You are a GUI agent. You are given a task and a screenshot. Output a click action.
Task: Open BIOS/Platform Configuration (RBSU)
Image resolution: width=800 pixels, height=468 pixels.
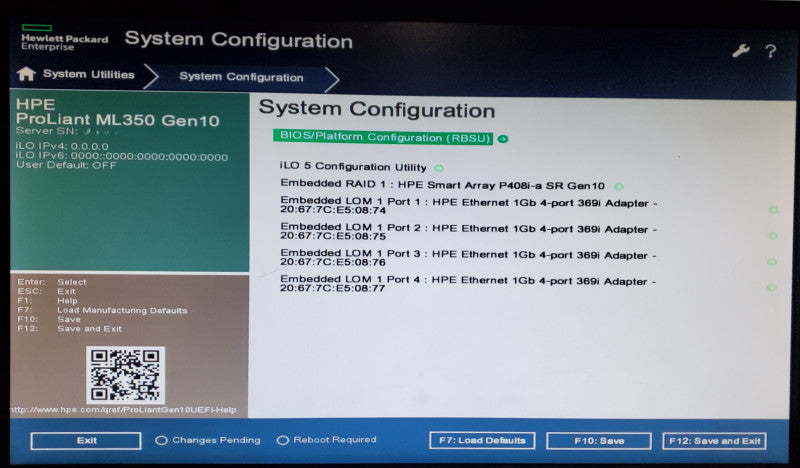(x=383, y=137)
